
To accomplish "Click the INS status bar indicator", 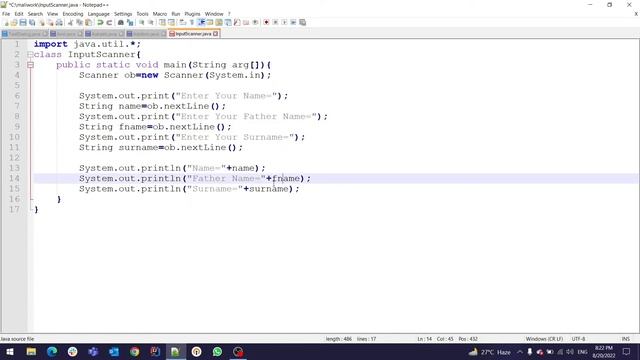I will (x=625, y=339).
